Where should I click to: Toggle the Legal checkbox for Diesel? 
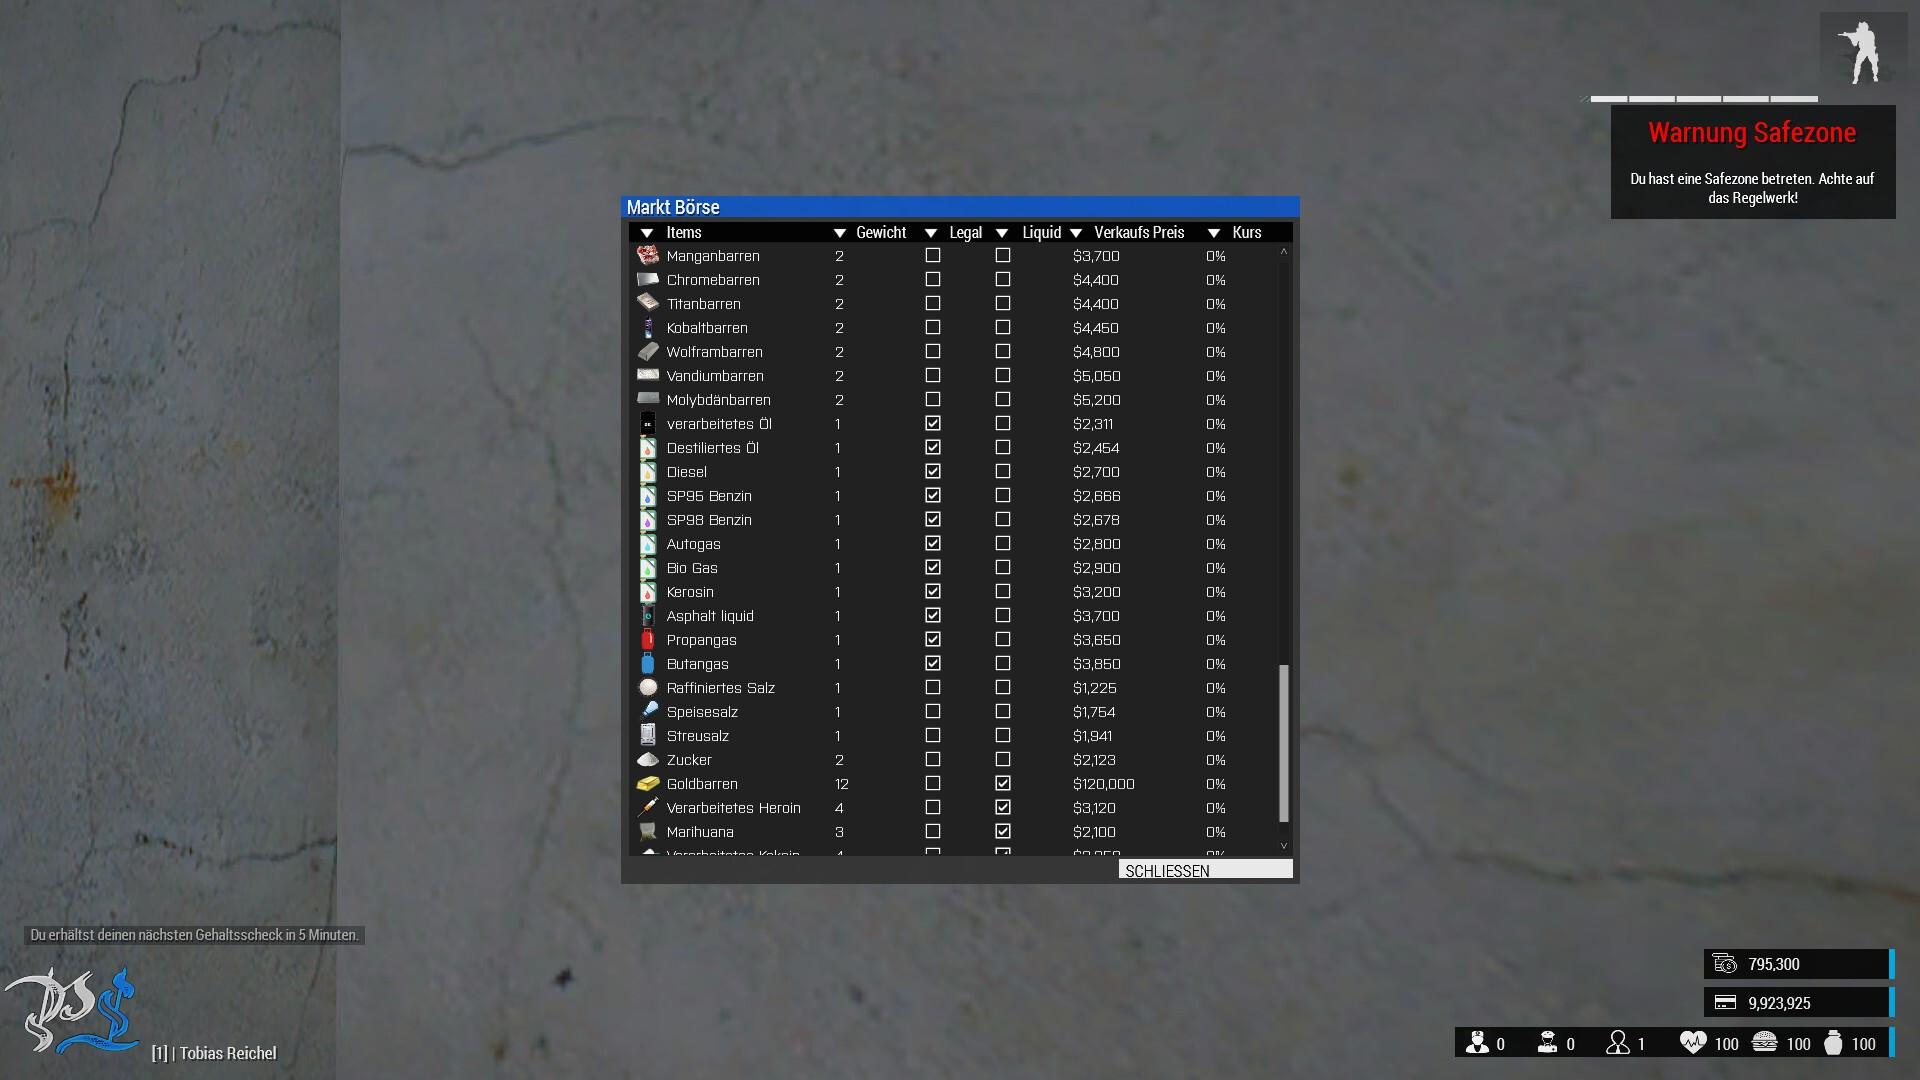[x=933, y=472]
